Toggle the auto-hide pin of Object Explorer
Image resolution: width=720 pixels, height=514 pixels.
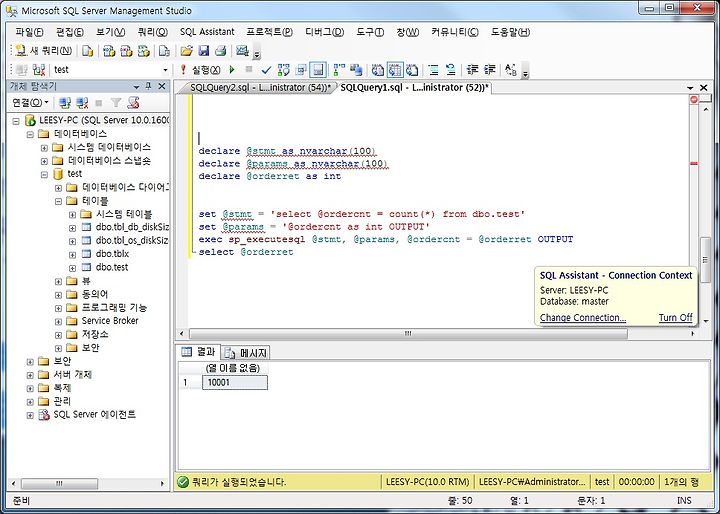(148, 86)
